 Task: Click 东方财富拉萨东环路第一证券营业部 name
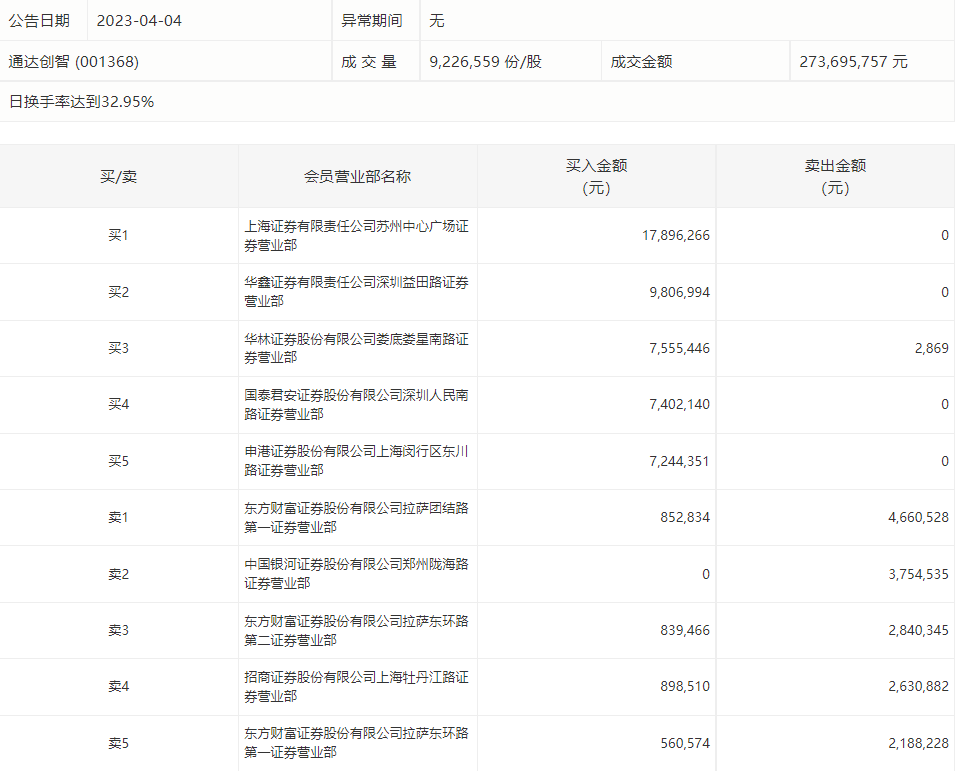click(x=356, y=743)
